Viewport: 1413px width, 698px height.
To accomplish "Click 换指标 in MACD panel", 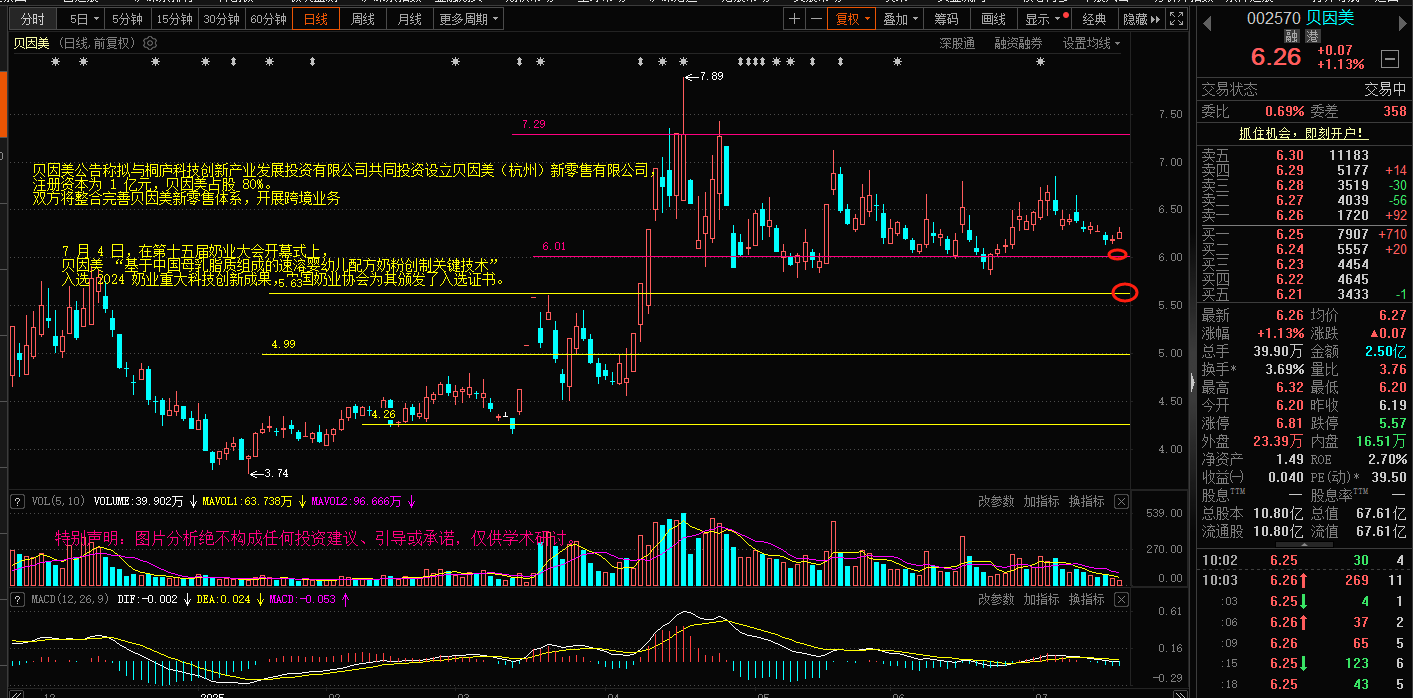I will 1086,599.
